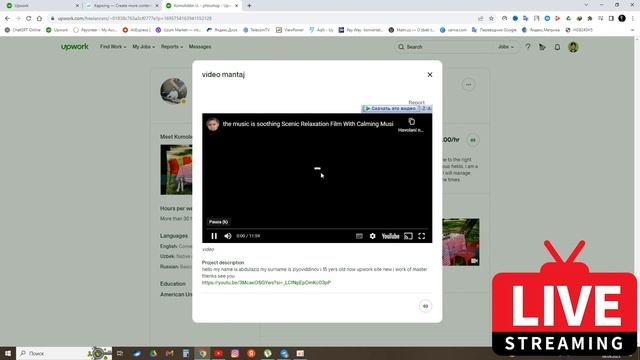Enter fullscreen mode in the video player
Screen dimensions: 640x360
(x=422, y=236)
